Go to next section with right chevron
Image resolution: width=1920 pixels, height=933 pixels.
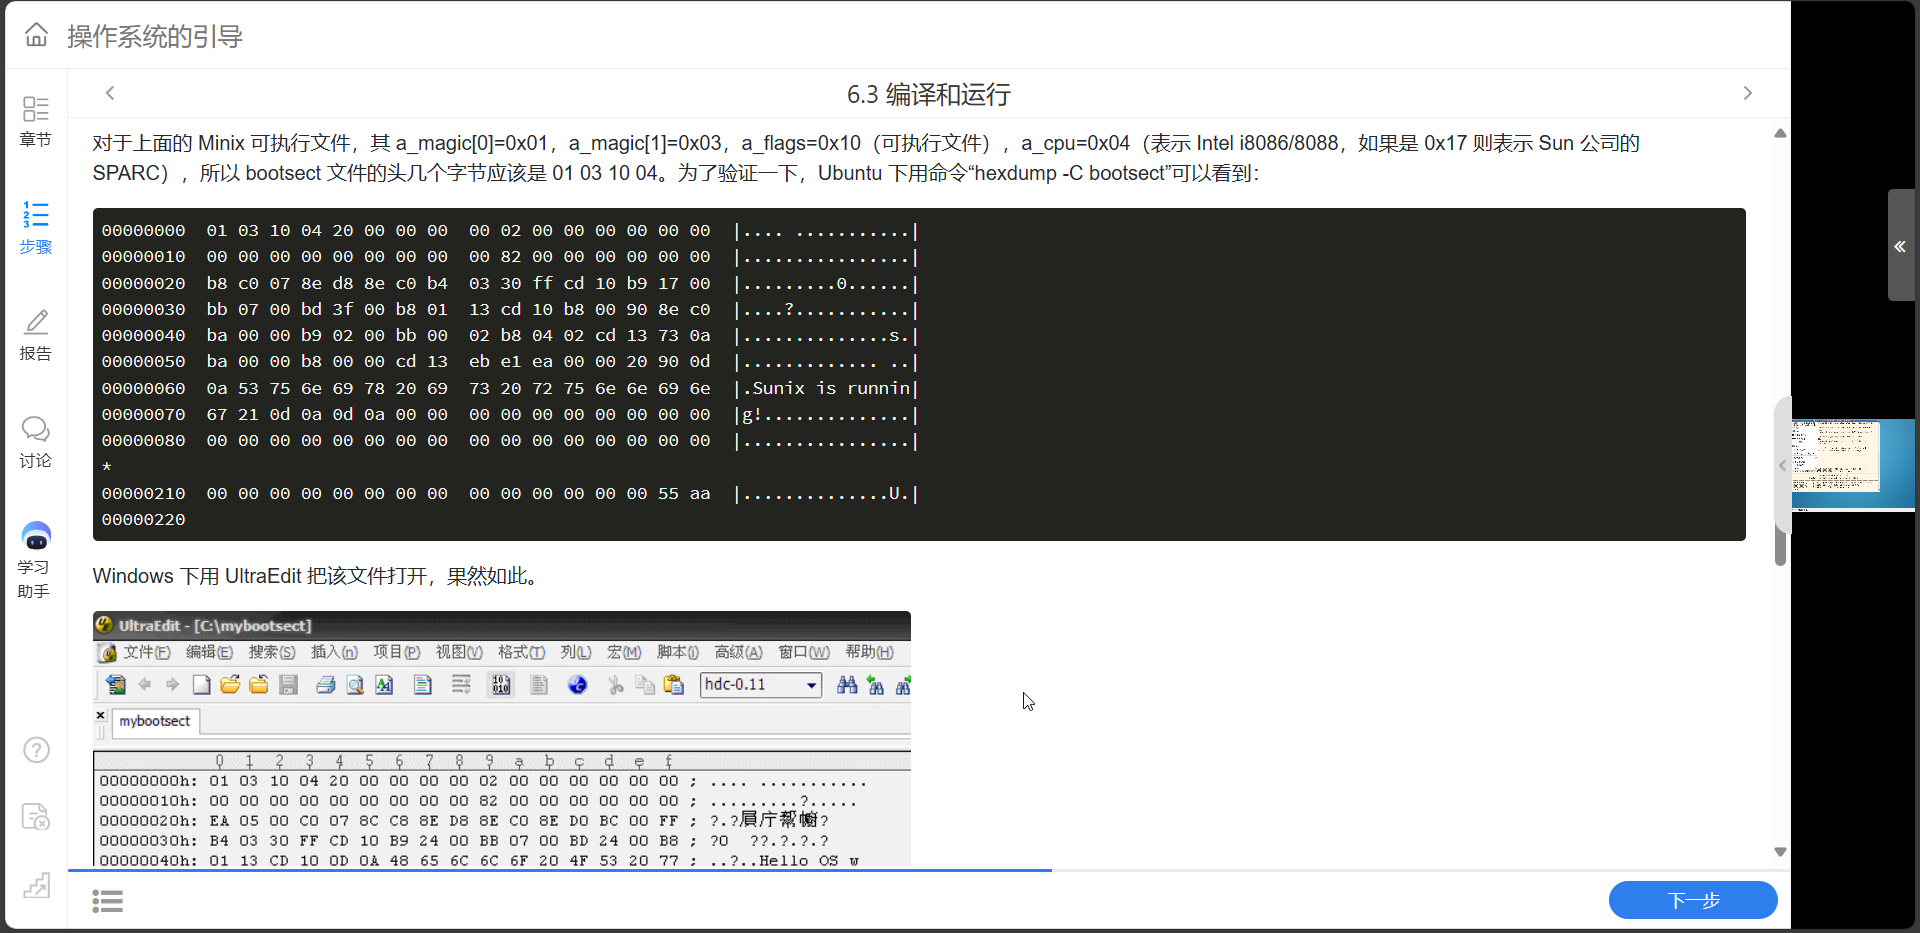pos(1747,93)
